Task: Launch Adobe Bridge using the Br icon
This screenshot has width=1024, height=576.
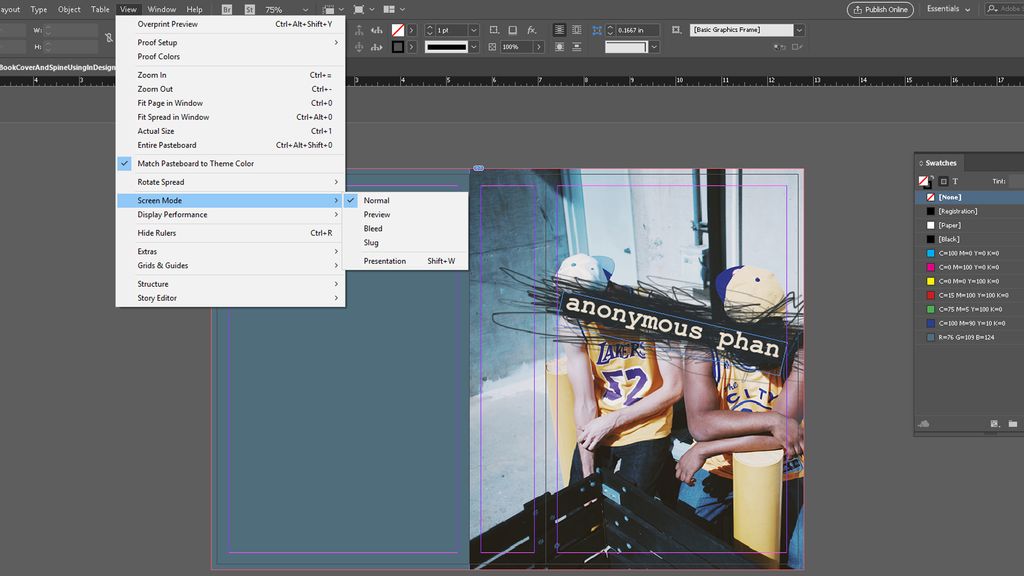Action: tap(228, 9)
